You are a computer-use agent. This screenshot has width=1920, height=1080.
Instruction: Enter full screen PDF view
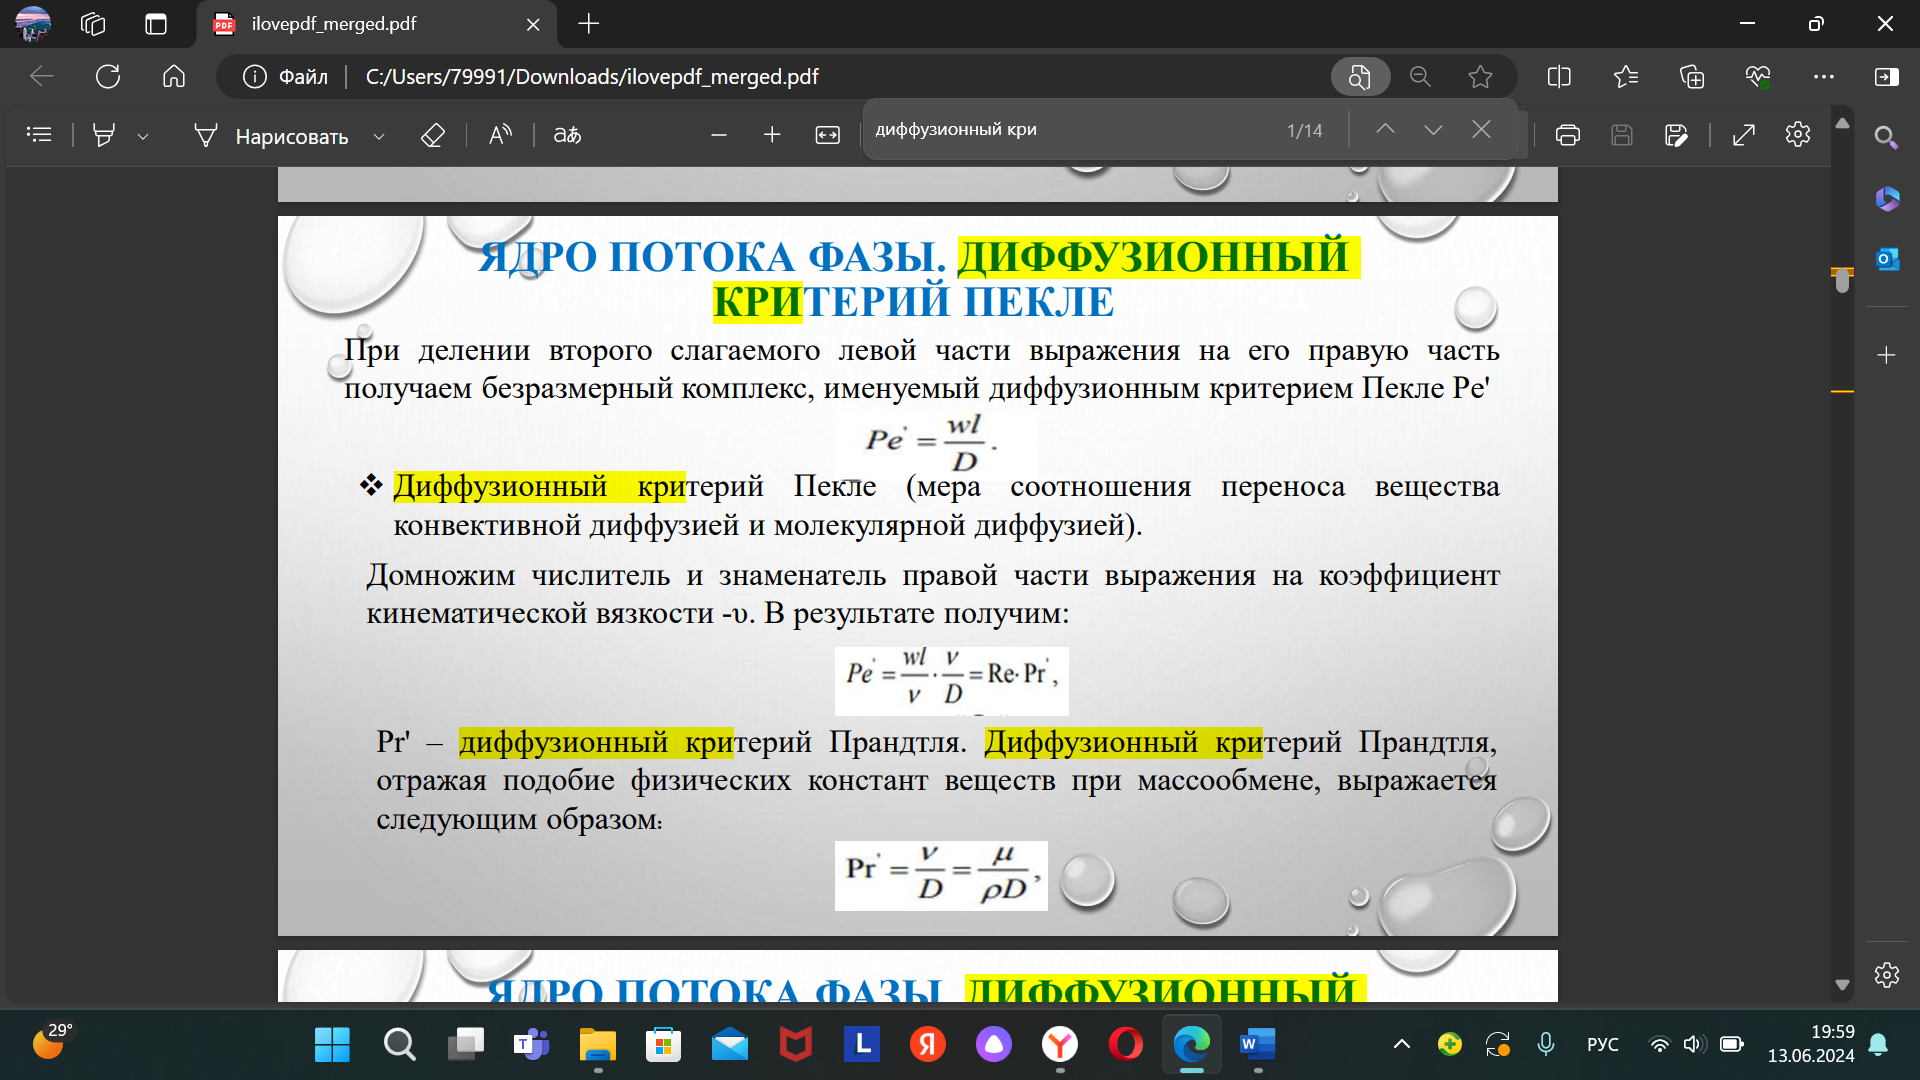point(1744,135)
